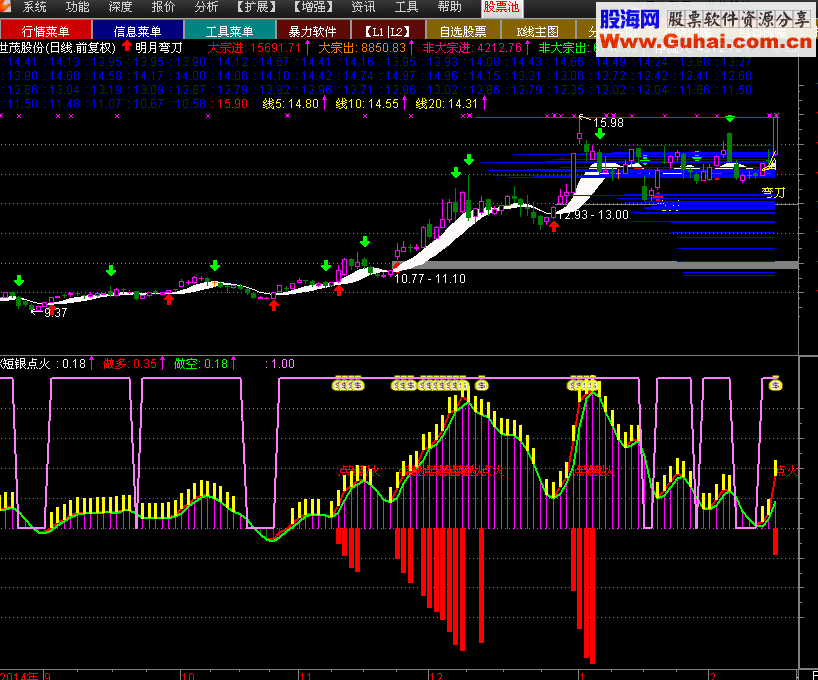Click the 做空: 0.18 value

[201, 364]
